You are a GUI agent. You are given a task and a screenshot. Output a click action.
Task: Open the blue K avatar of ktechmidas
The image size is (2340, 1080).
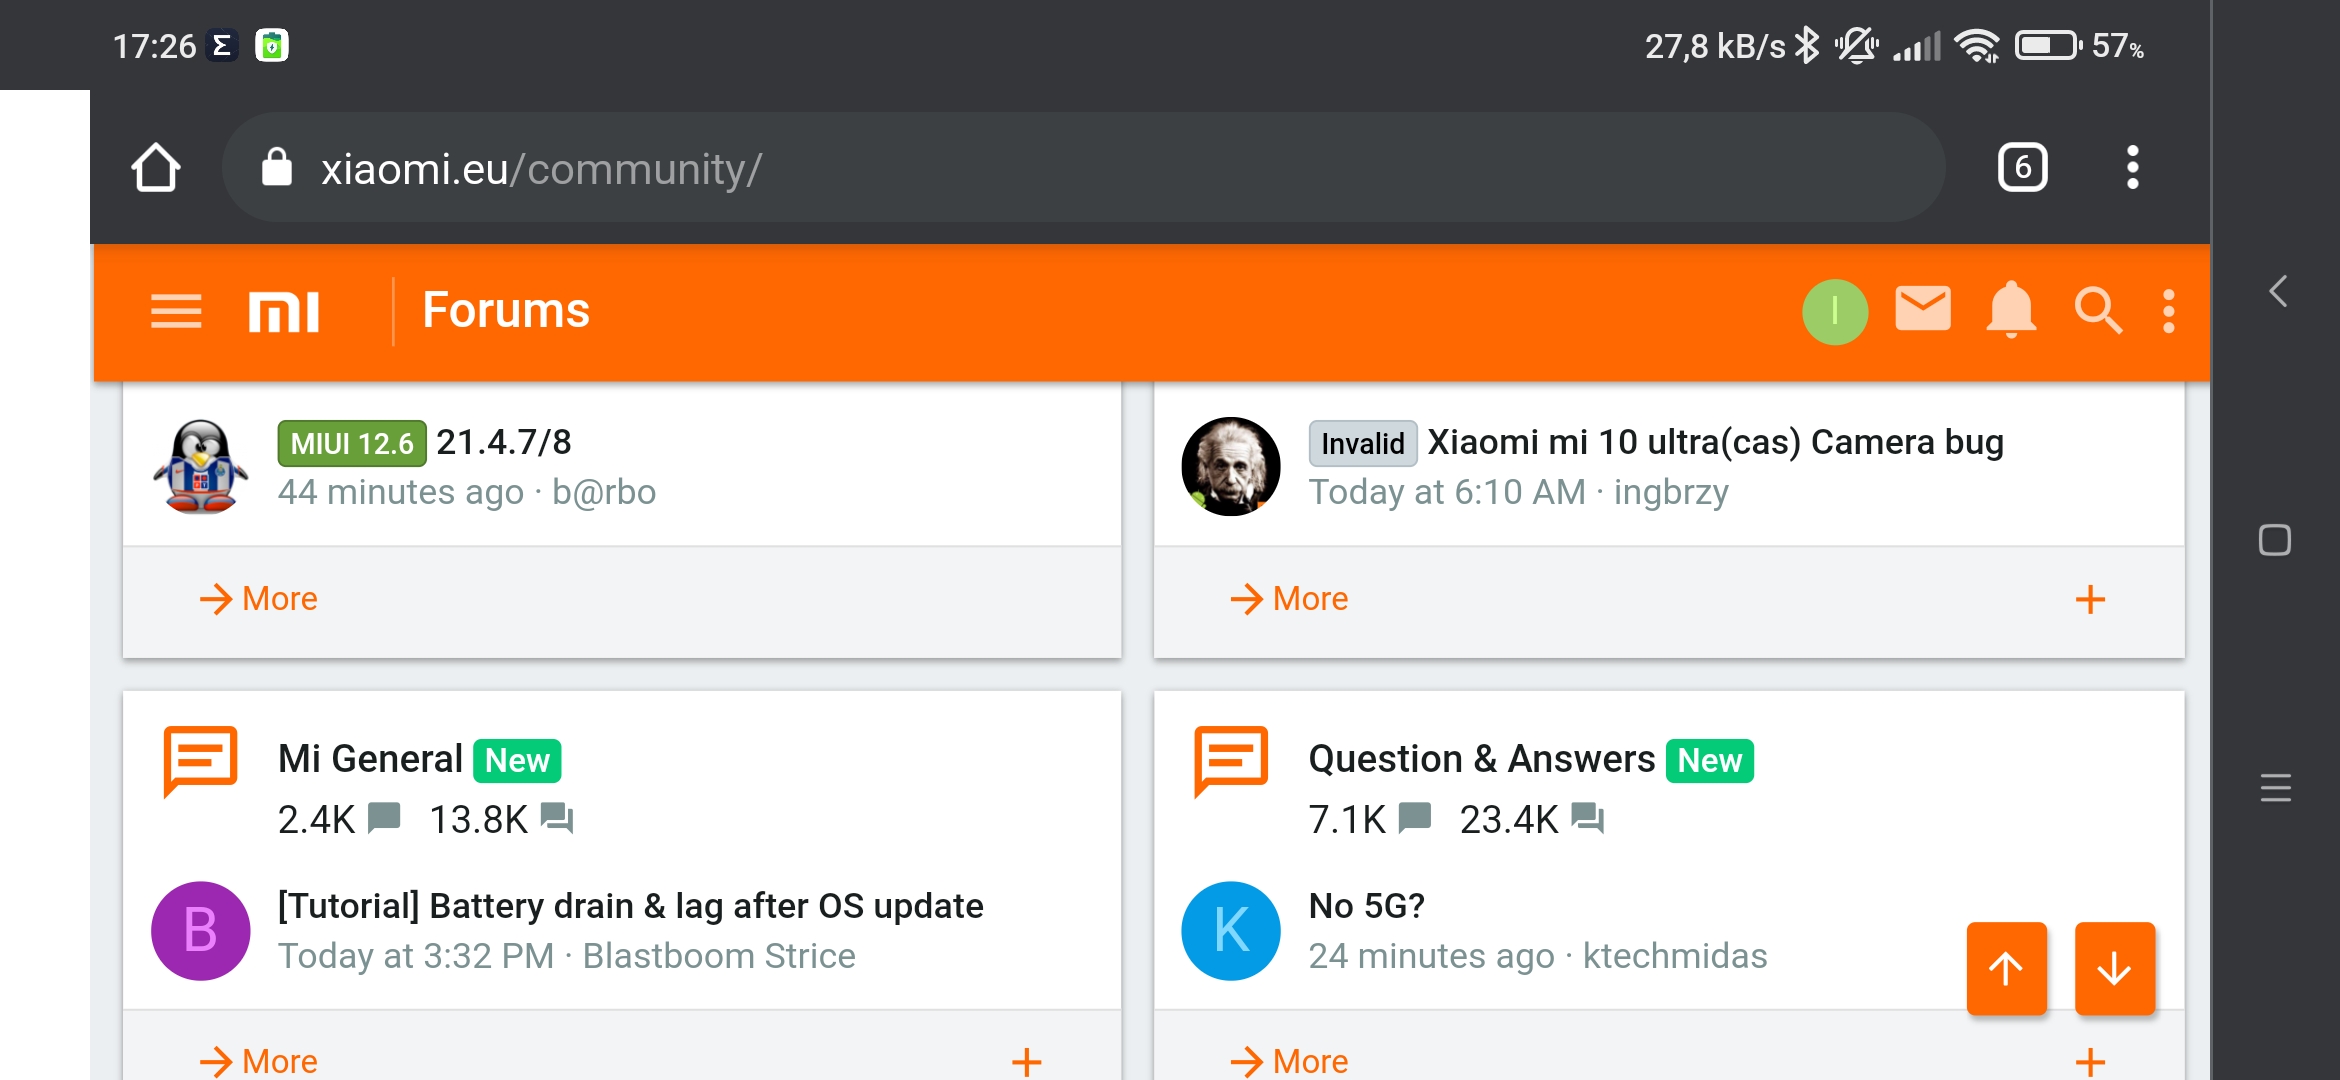(1231, 930)
